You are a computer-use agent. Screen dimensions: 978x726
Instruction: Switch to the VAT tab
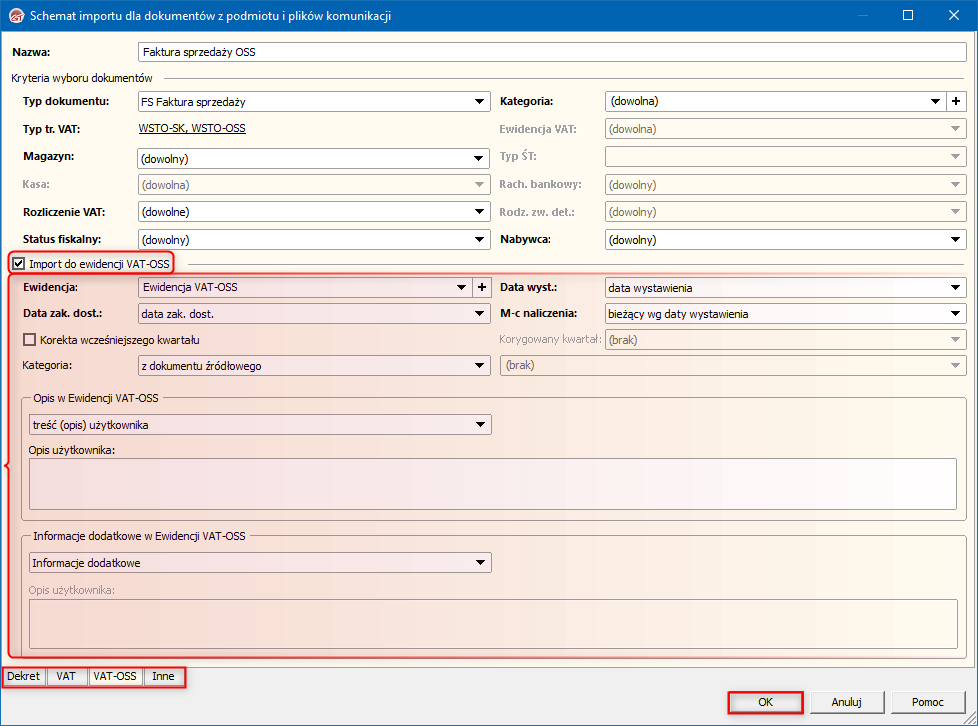pyautogui.click(x=67, y=677)
